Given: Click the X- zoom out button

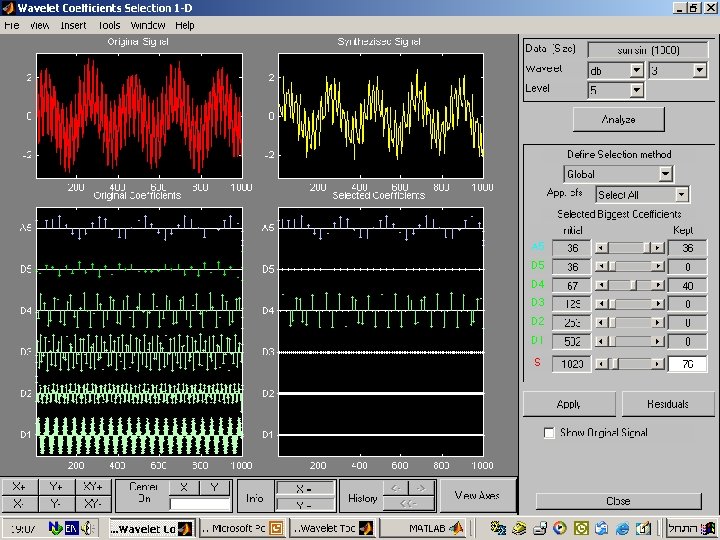Looking at the screenshot, I should [19, 503].
